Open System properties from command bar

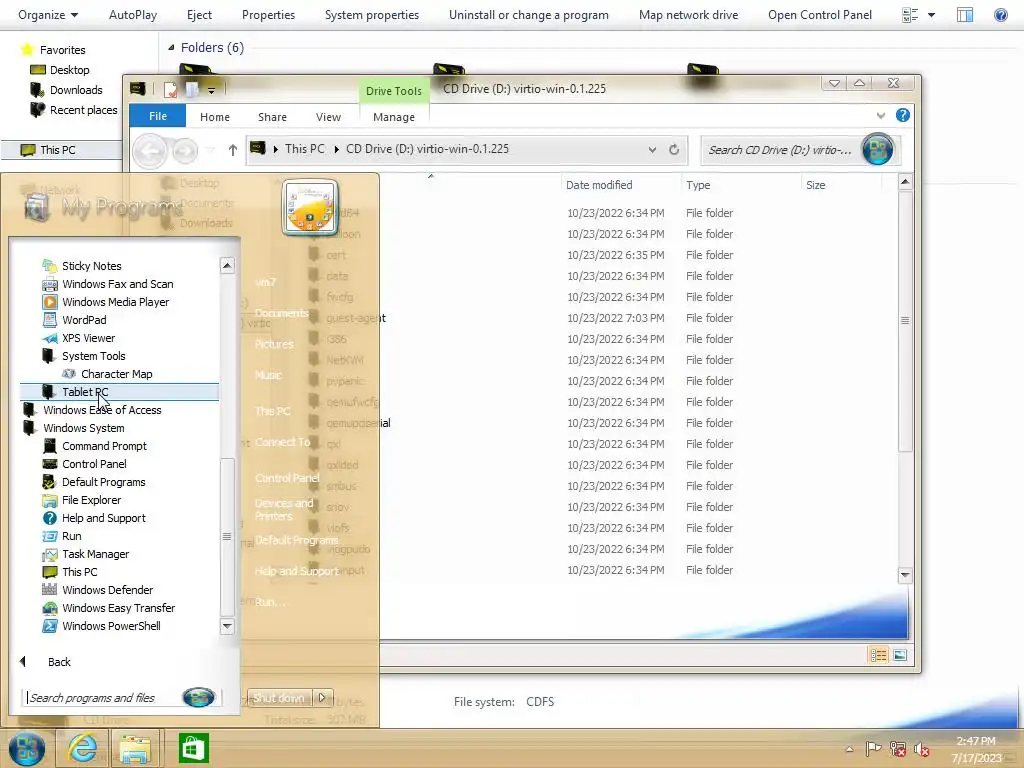point(372,15)
